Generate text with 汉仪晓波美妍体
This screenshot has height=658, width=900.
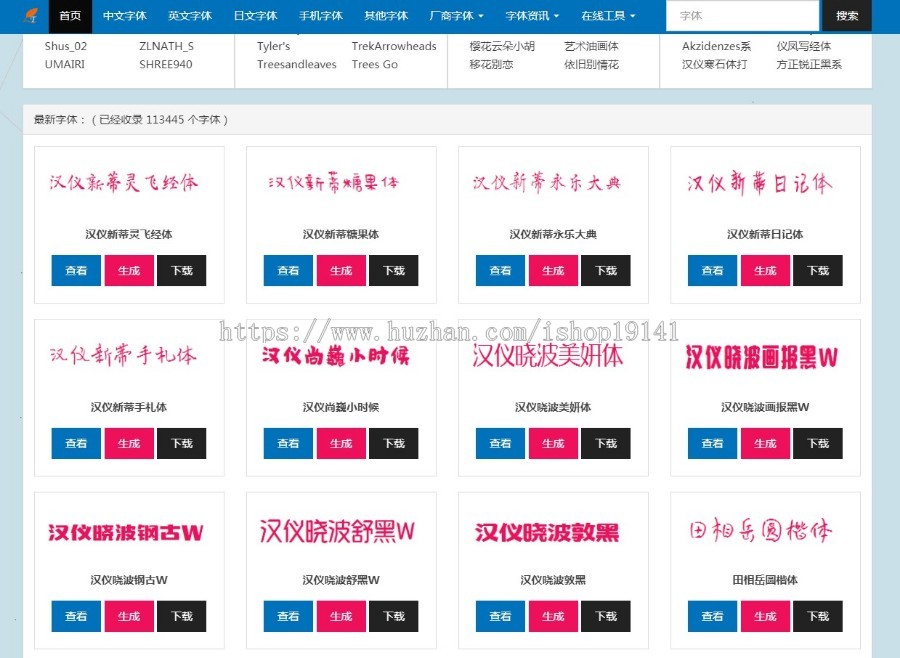point(553,443)
